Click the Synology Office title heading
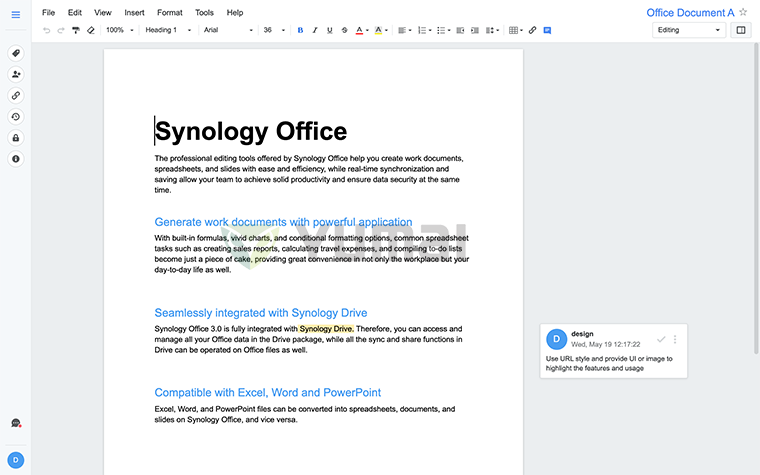This screenshot has width=760, height=475. [x=251, y=131]
